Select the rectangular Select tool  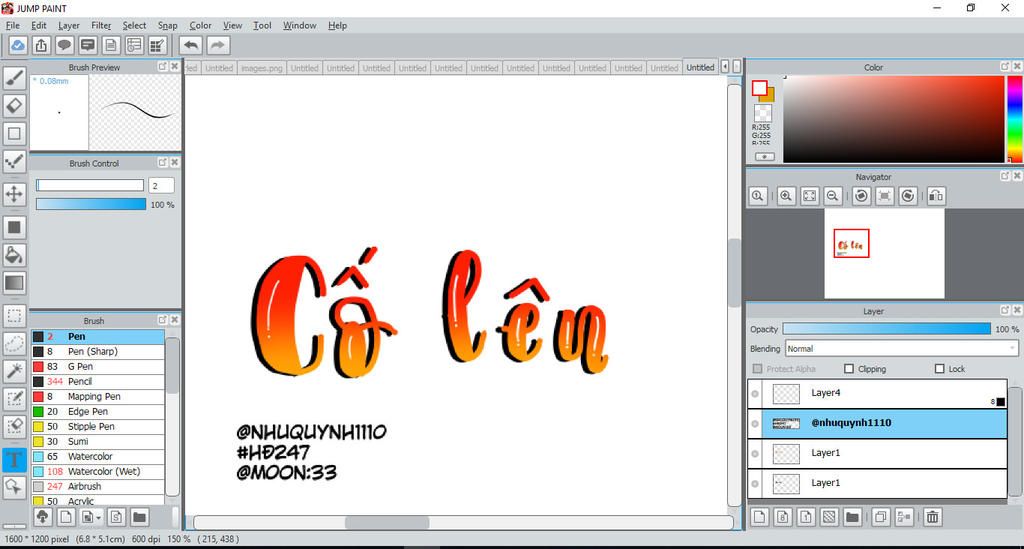(14, 317)
